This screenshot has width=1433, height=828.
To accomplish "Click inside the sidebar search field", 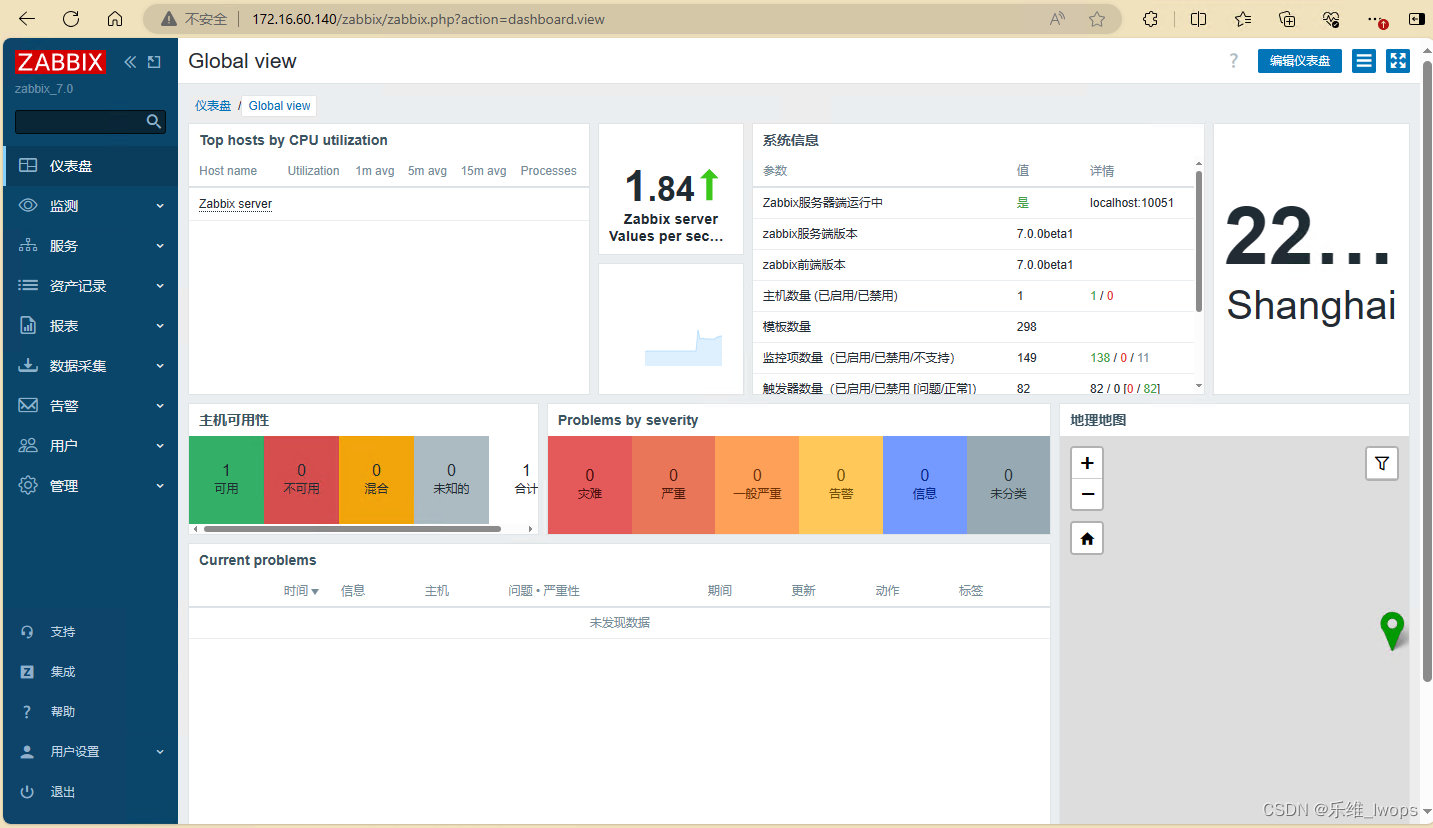I will coord(80,121).
